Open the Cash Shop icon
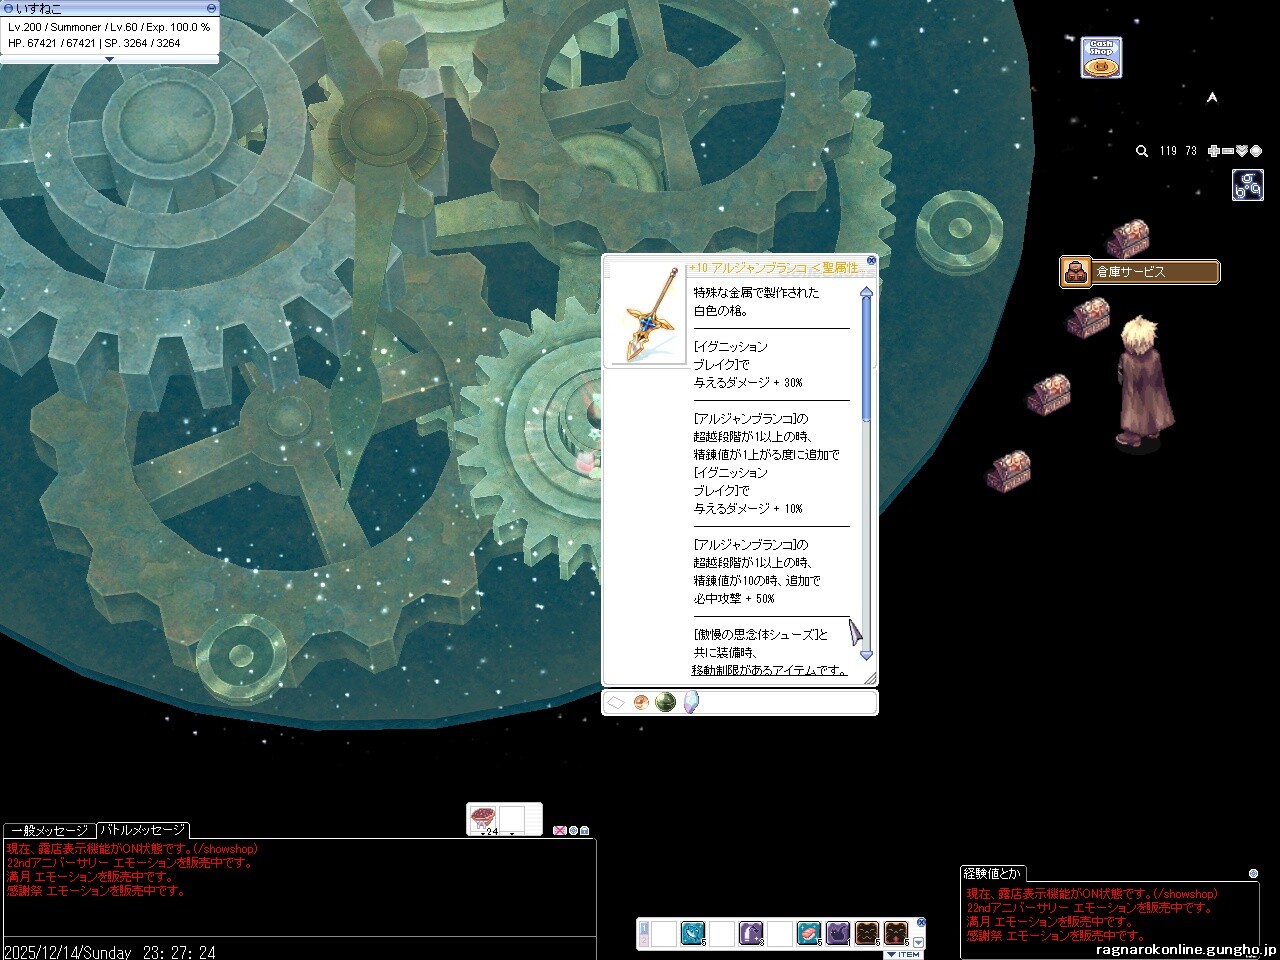1280x960 pixels. (1101, 58)
